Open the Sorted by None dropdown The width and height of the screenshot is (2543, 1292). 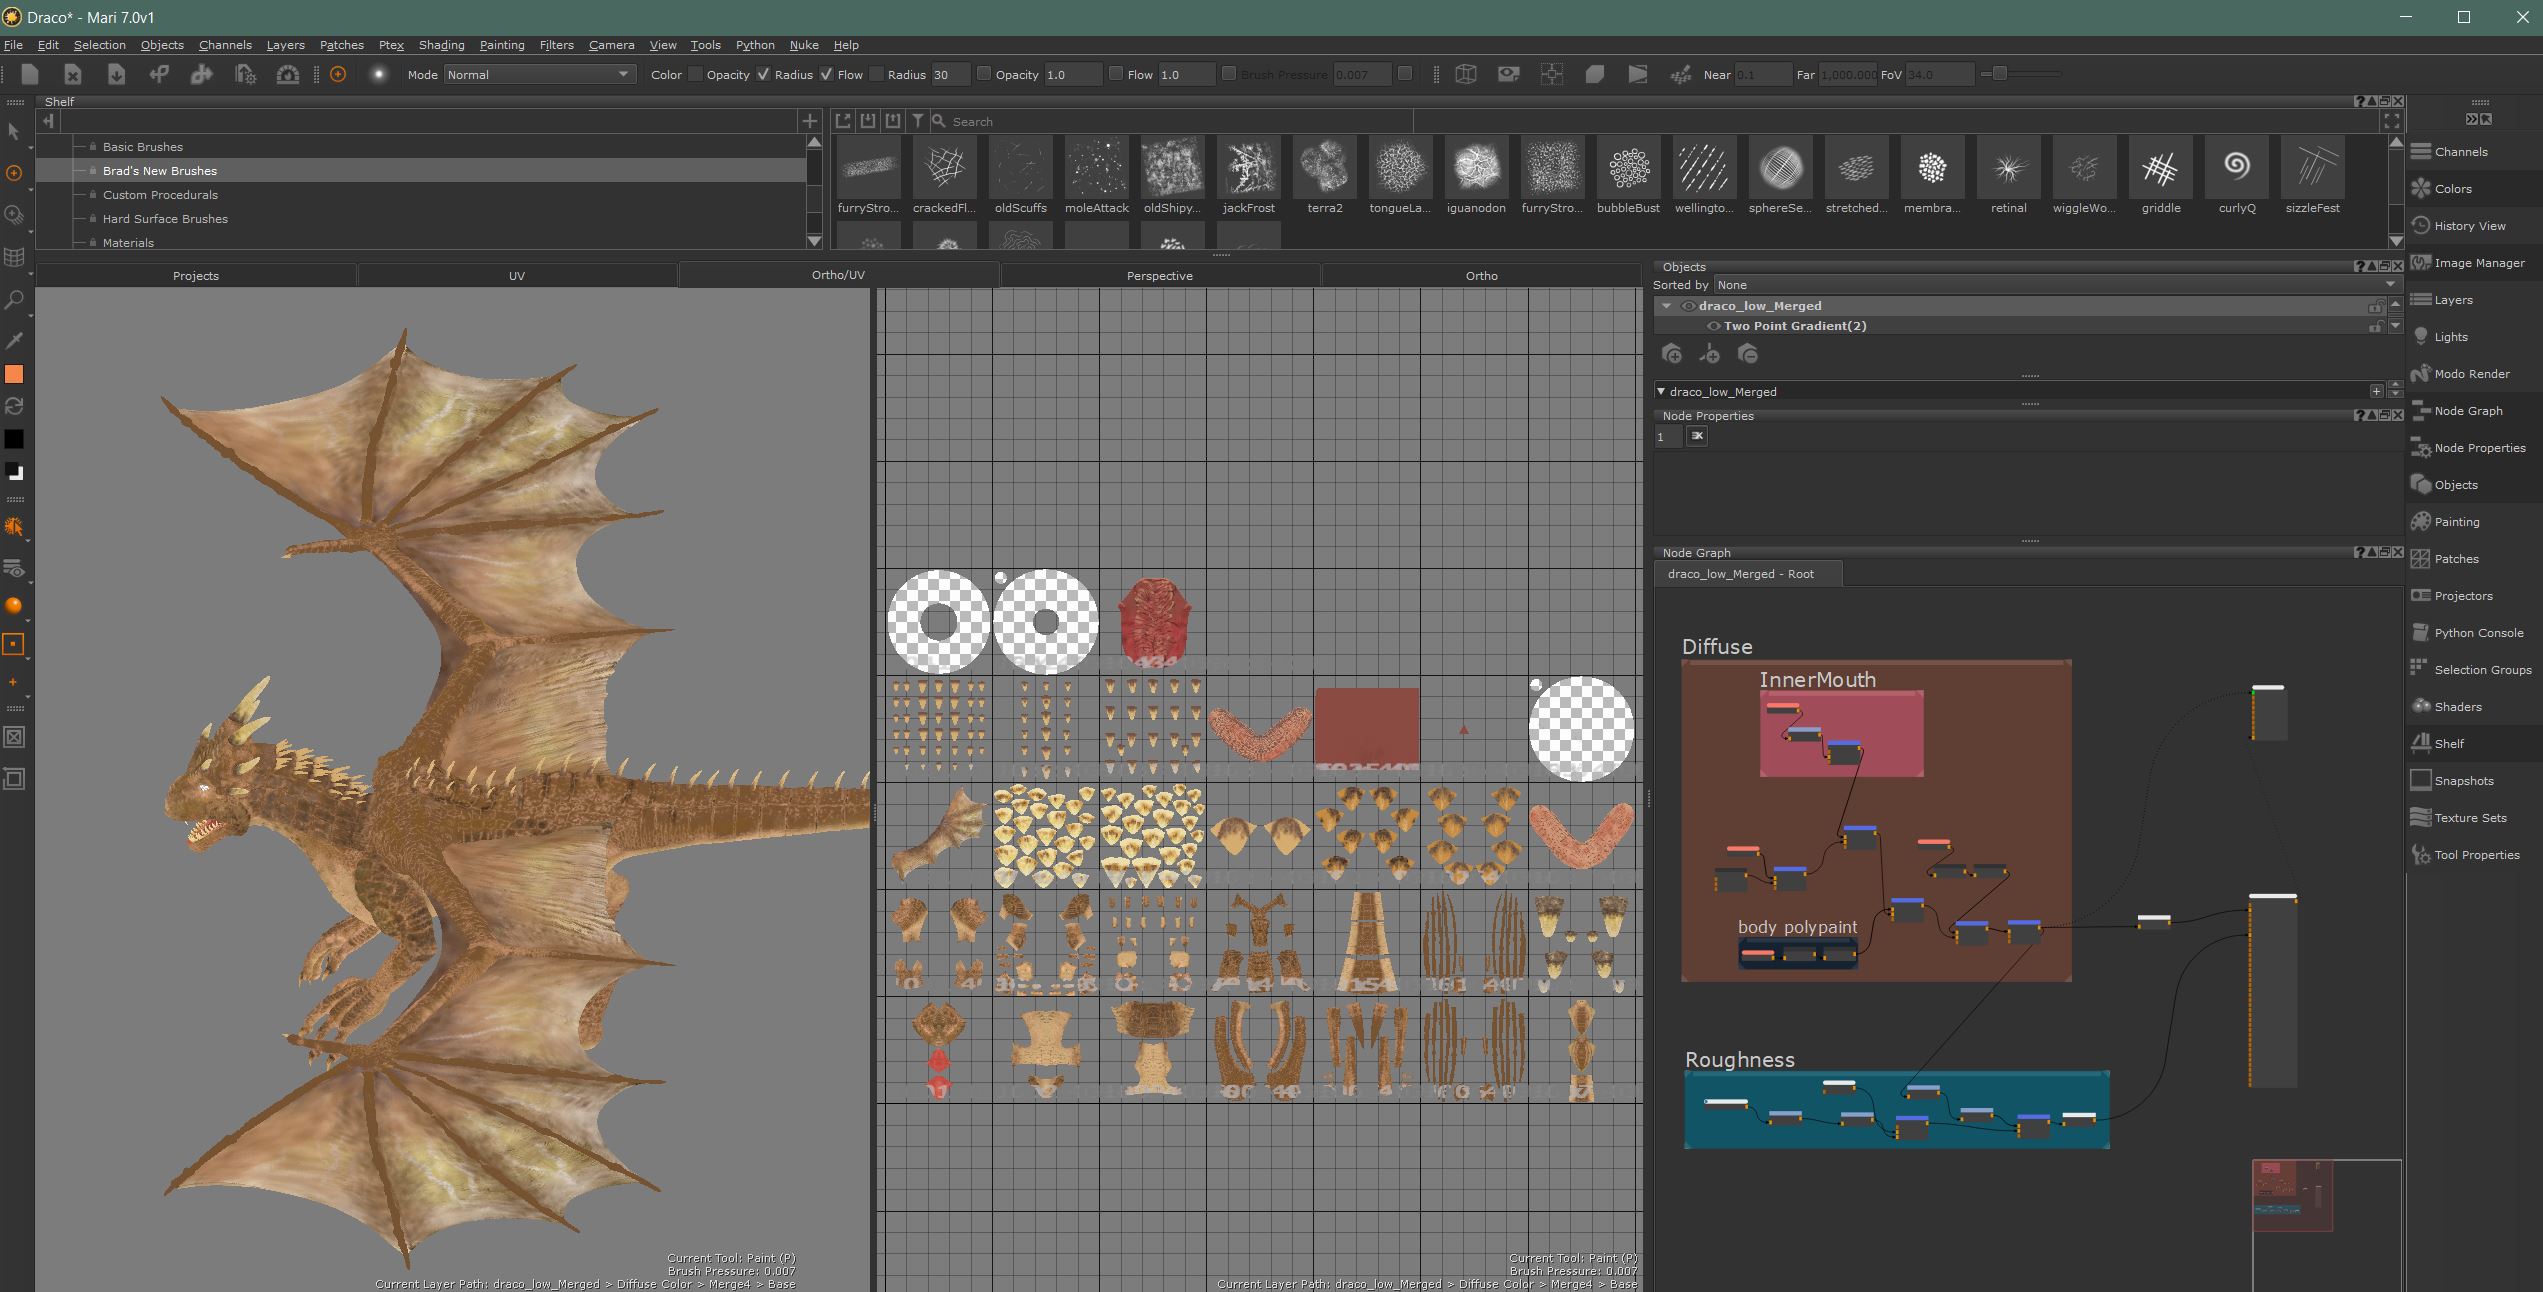pyautogui.click(x=2056, y=285)
